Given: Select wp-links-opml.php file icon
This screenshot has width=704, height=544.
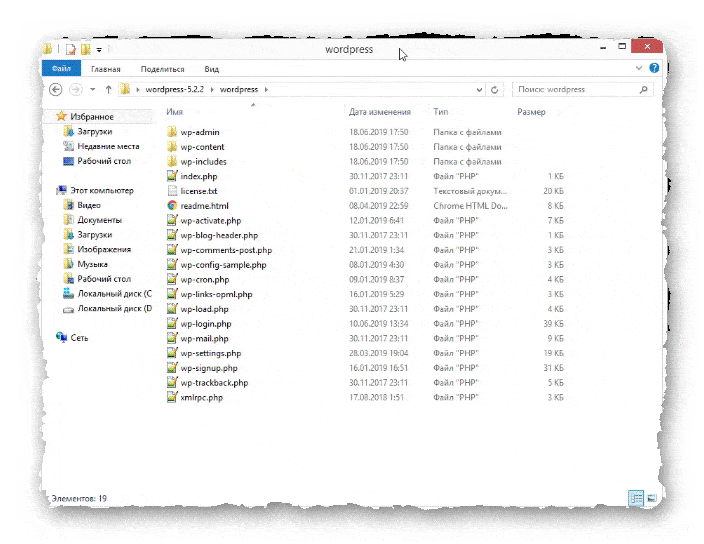Looking at the screenshot, I should pos(172,294).
